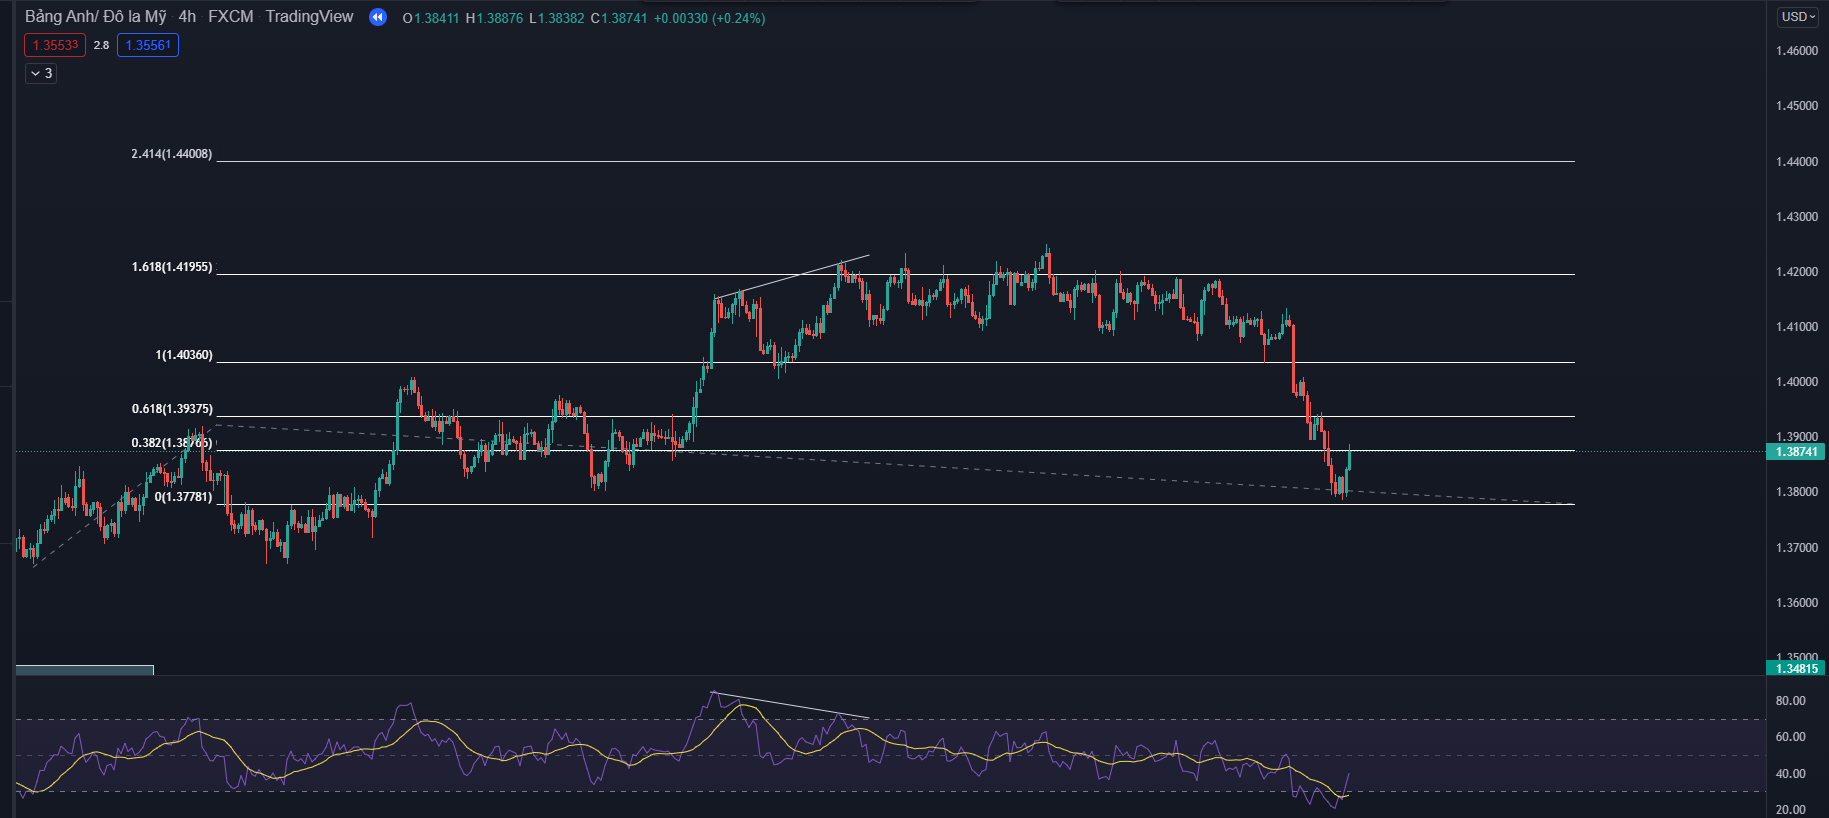This screenshot has height=818, width=1829.
Task: Click the FXCM exchange label in the title
Action: click(231, 17)
